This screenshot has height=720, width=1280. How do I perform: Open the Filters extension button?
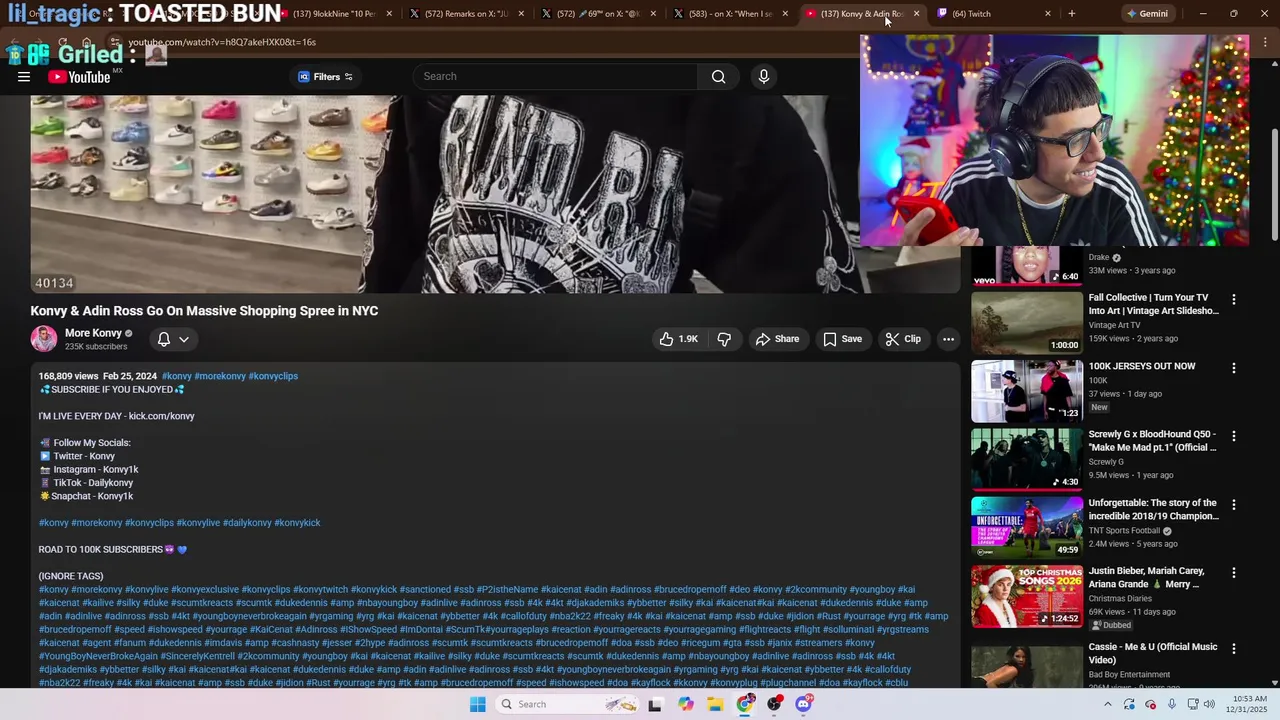pyautogui.click(x=325, y=77)
